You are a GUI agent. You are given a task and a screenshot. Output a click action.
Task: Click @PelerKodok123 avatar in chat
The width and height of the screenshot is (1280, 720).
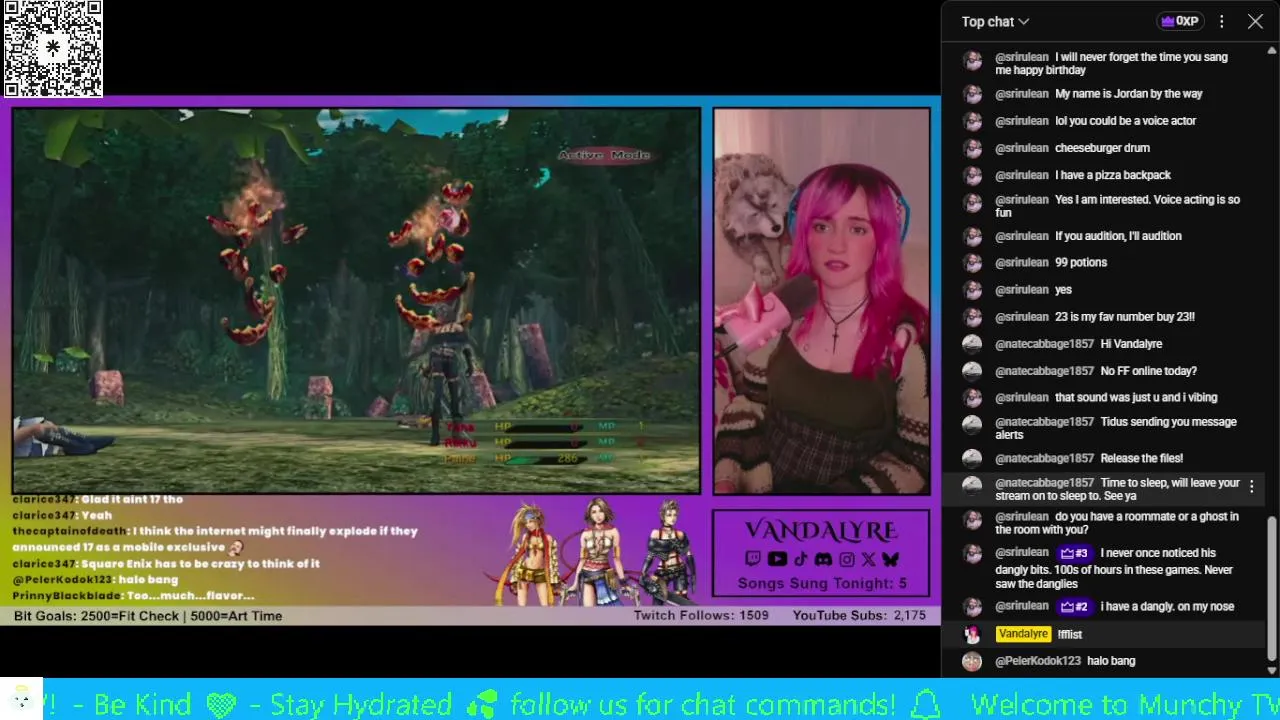pos(972,661)
